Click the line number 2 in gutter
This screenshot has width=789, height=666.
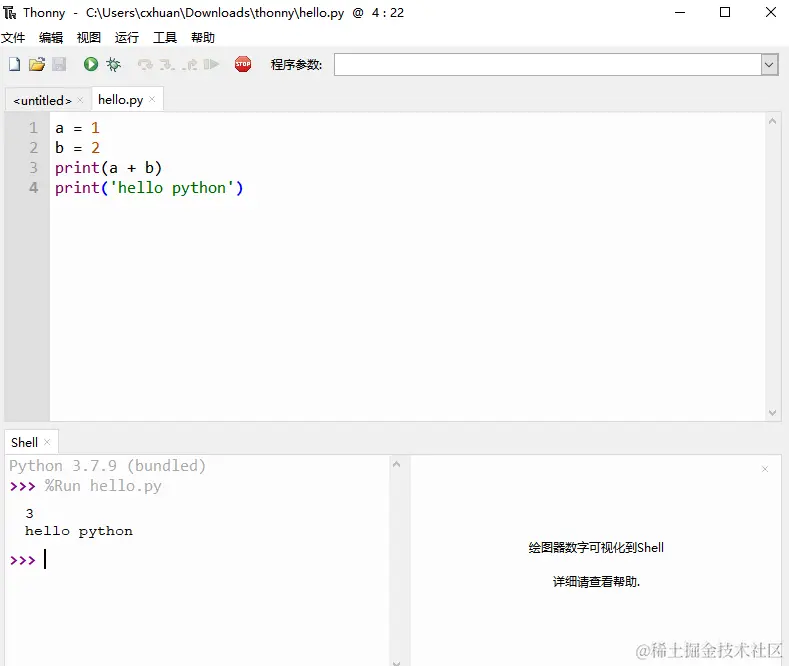[x=33, y=148]
